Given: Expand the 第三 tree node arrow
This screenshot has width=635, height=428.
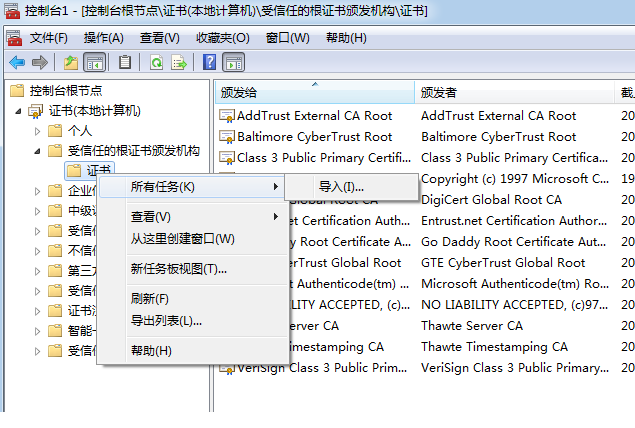Looking at the screenshot, I should coord(38,271).
